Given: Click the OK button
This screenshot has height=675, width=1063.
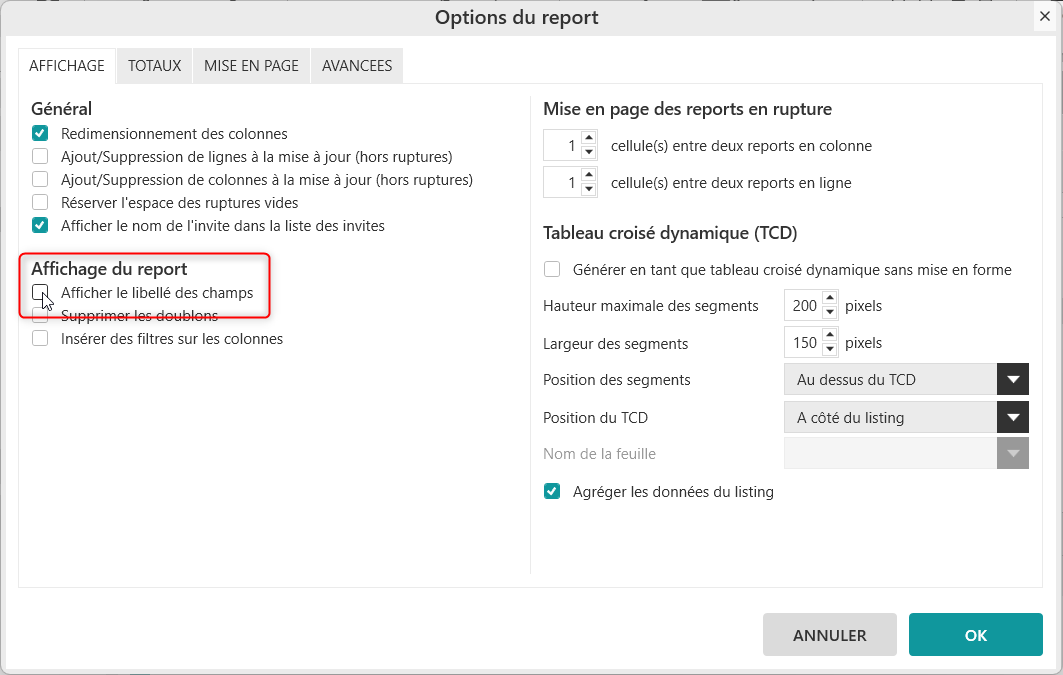Looking at the screenshot, I should pyautogui.click(x=975, y=635).
